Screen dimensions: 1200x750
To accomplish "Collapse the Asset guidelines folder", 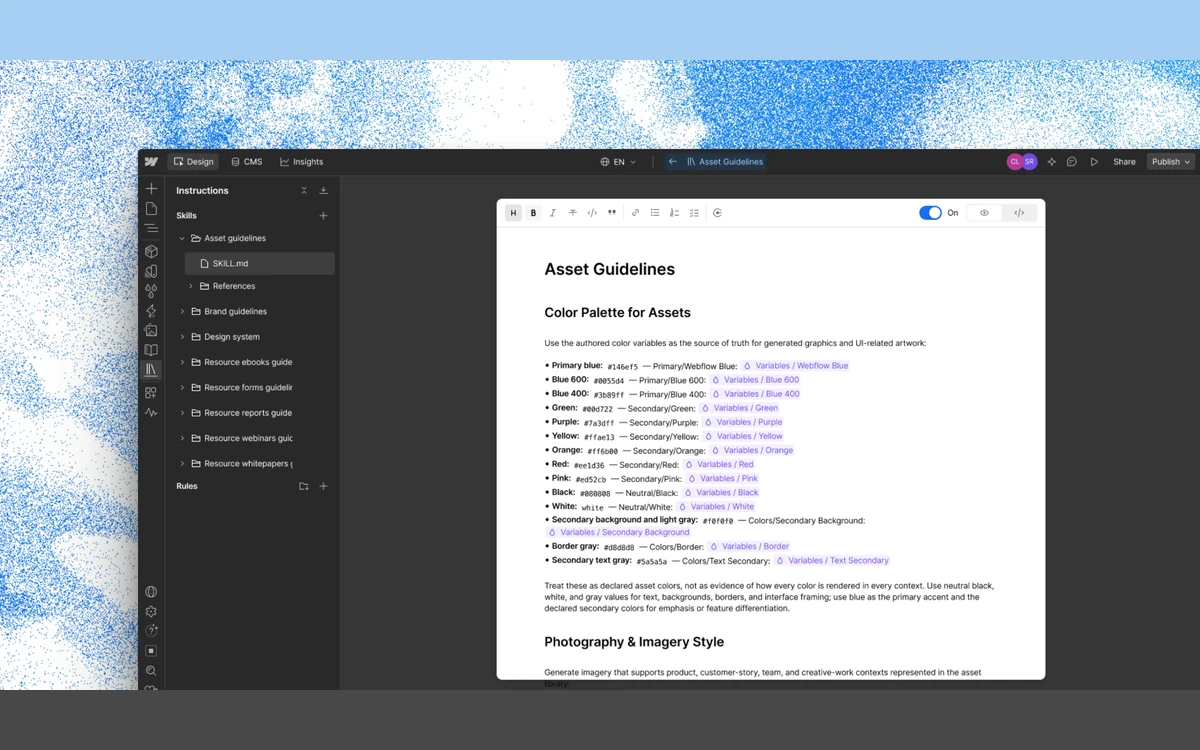I will (x=182, y=239).
